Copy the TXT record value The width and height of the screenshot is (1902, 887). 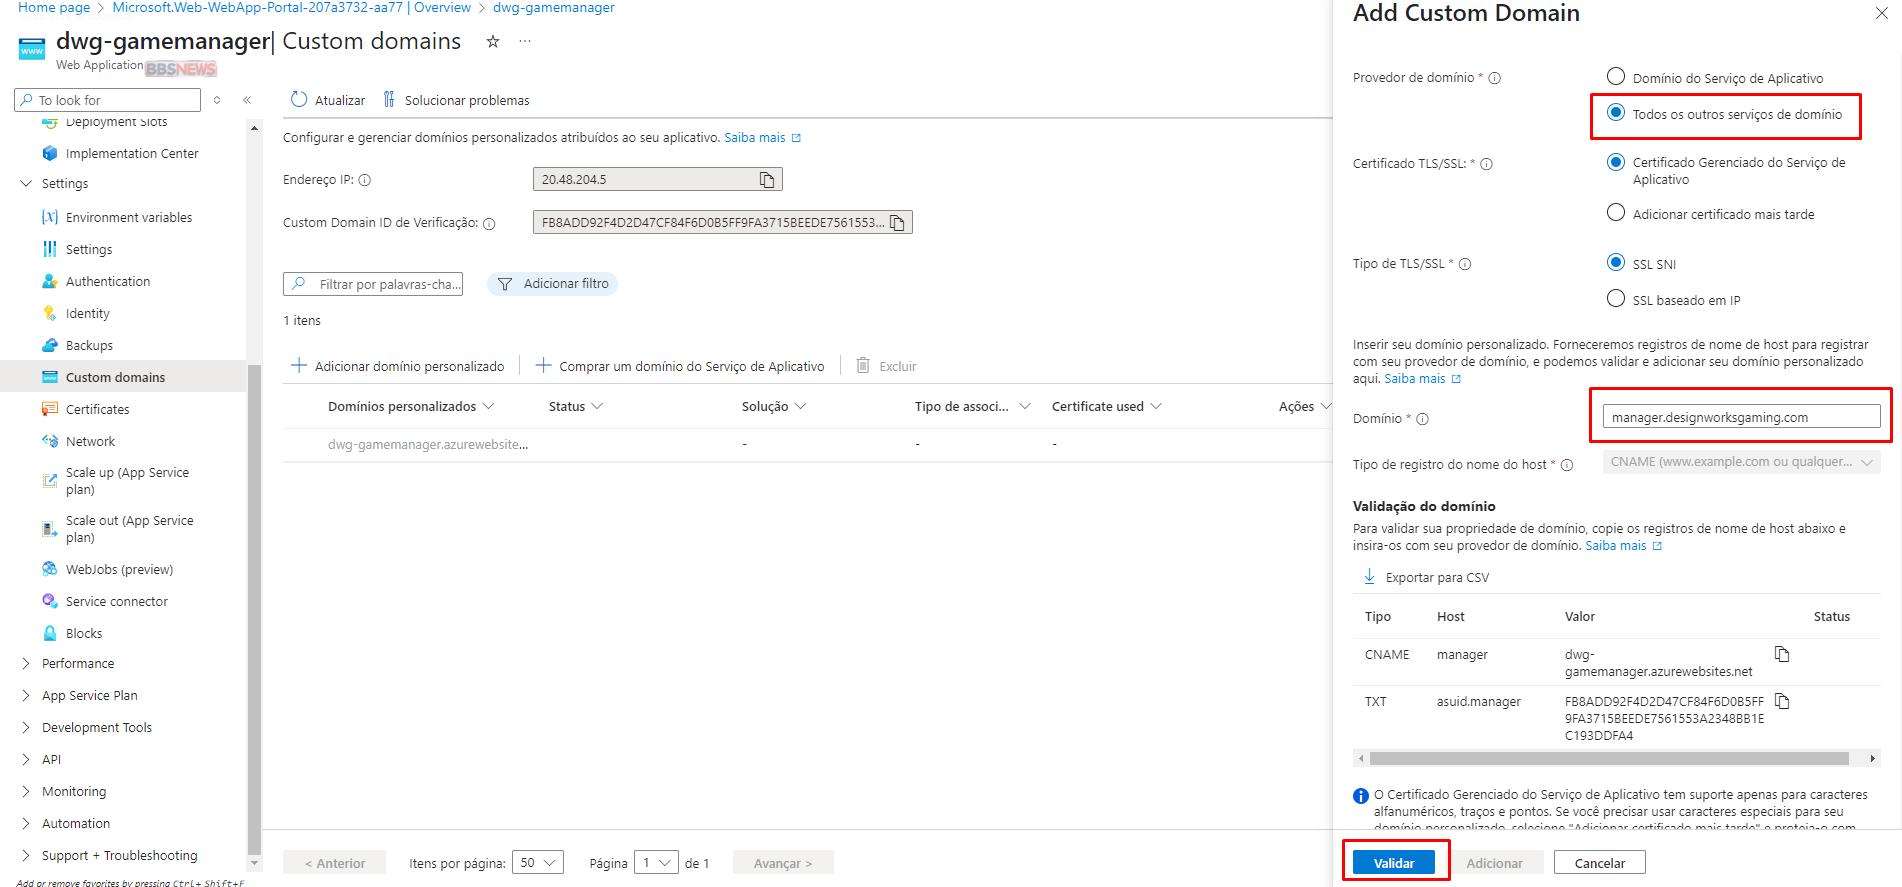(x=1781, y=701)
